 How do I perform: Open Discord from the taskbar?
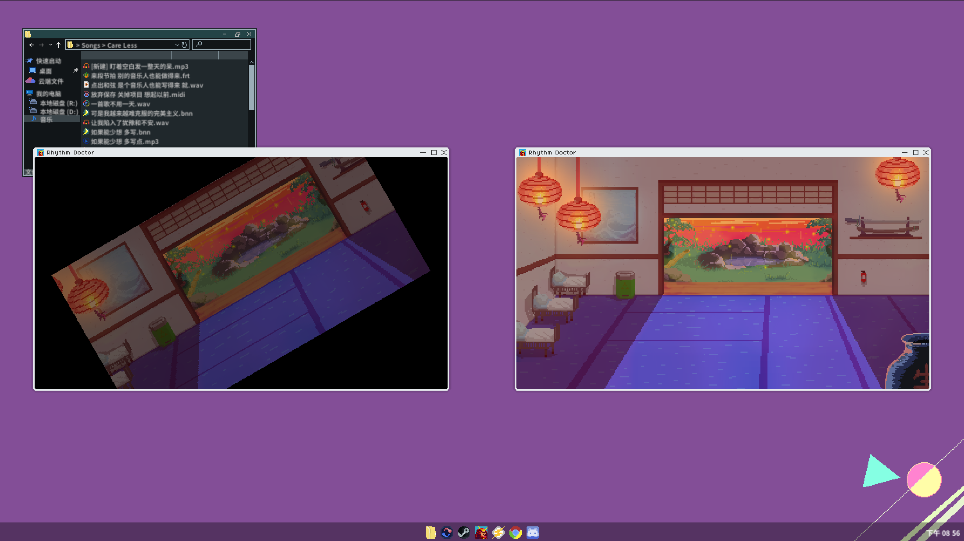click(533, 532)
